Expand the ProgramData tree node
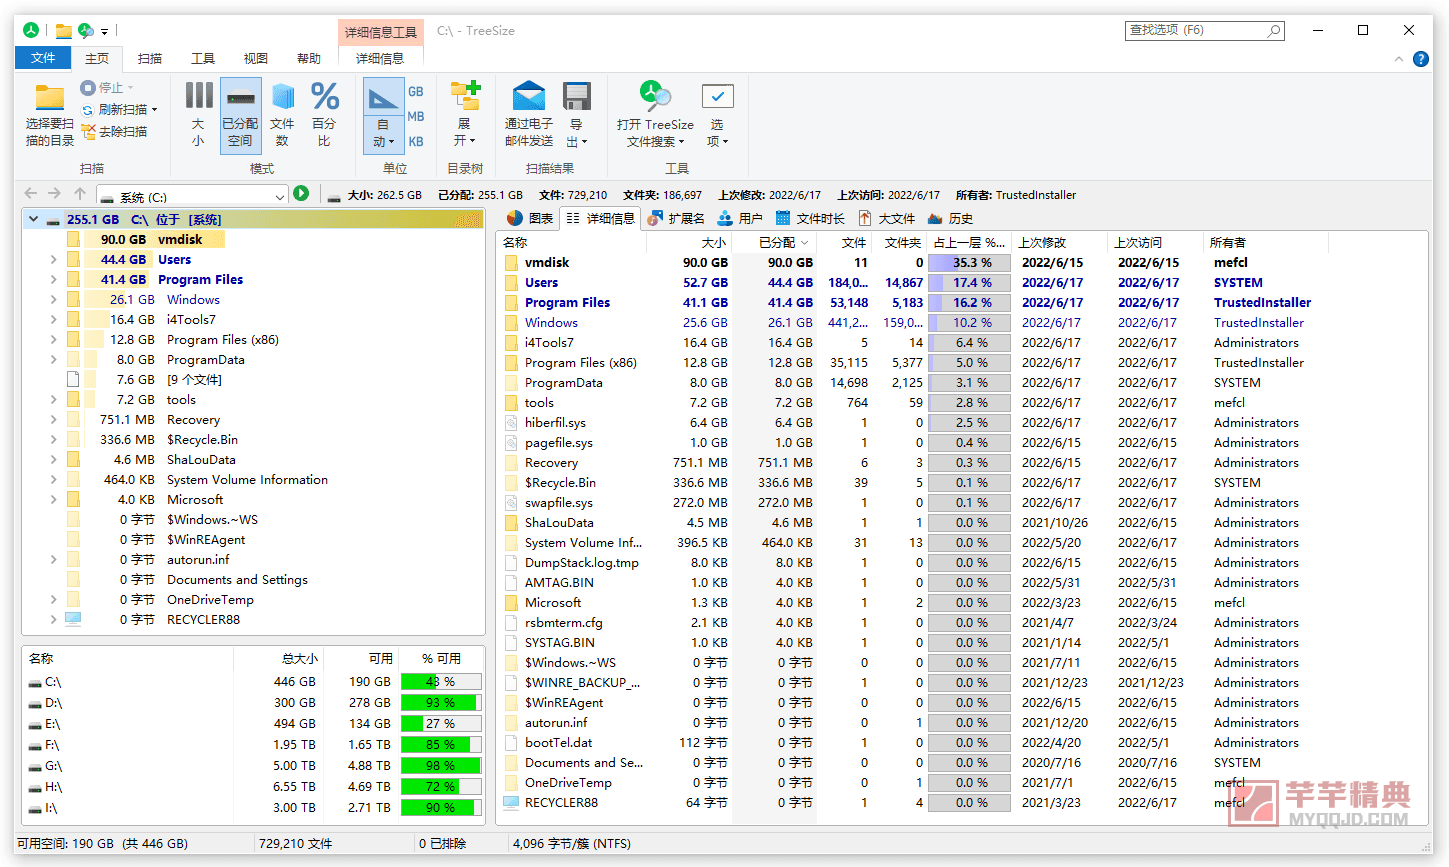 point(53,359)
